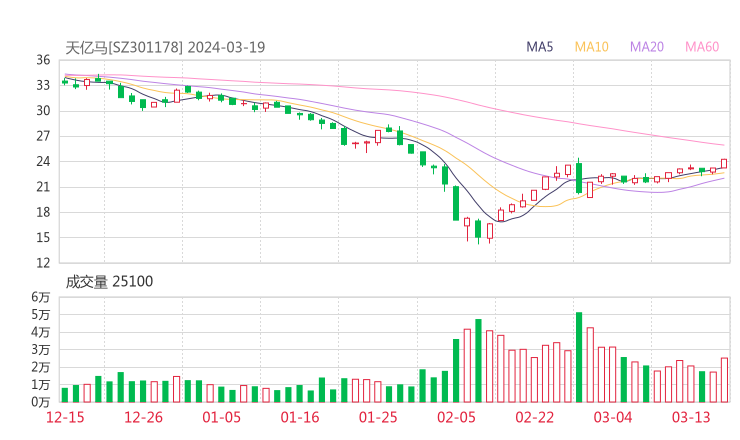Click the 12-26 date axis label
740x440 pixels.
[143, 417]
